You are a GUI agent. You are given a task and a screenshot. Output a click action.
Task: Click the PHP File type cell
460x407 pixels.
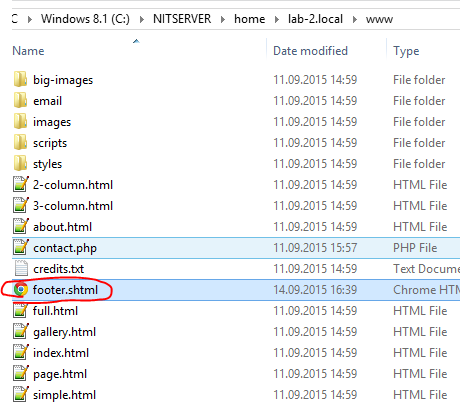415,248
